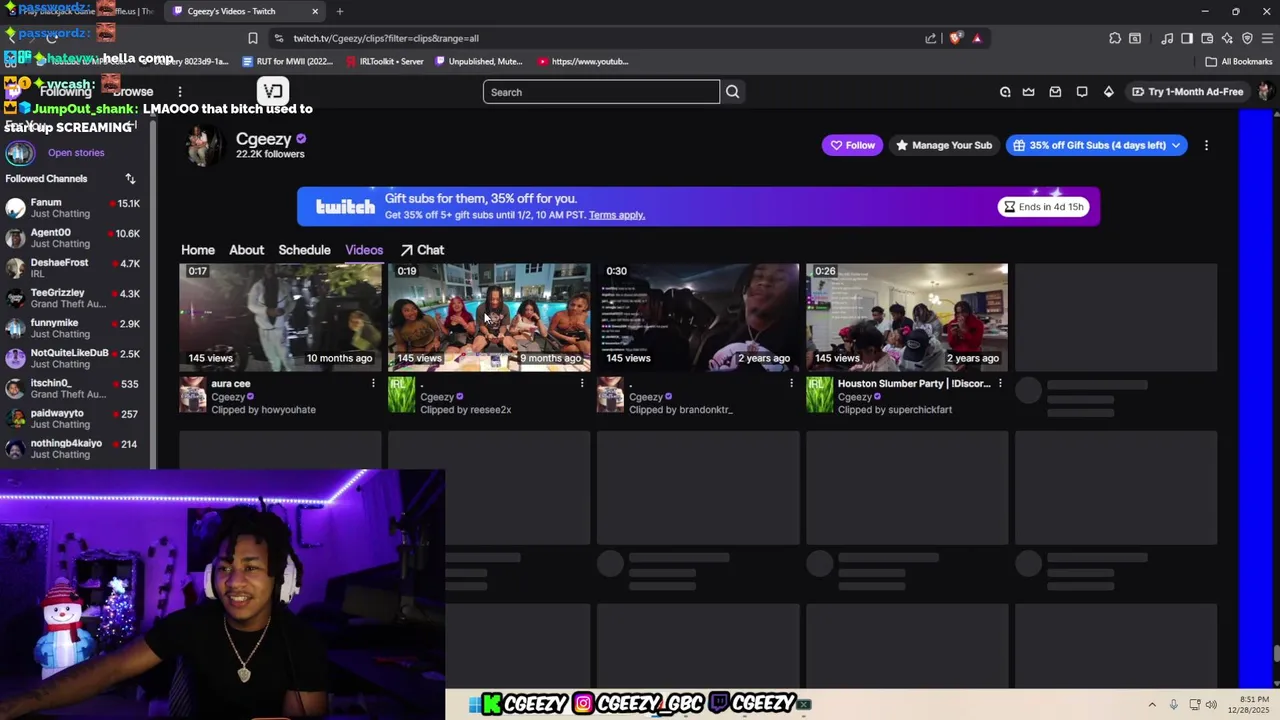The height and width of the screenshot is (720, 1280).
Task: Click Open stories link
Action: pyautogui.click(x=76, y=153)
